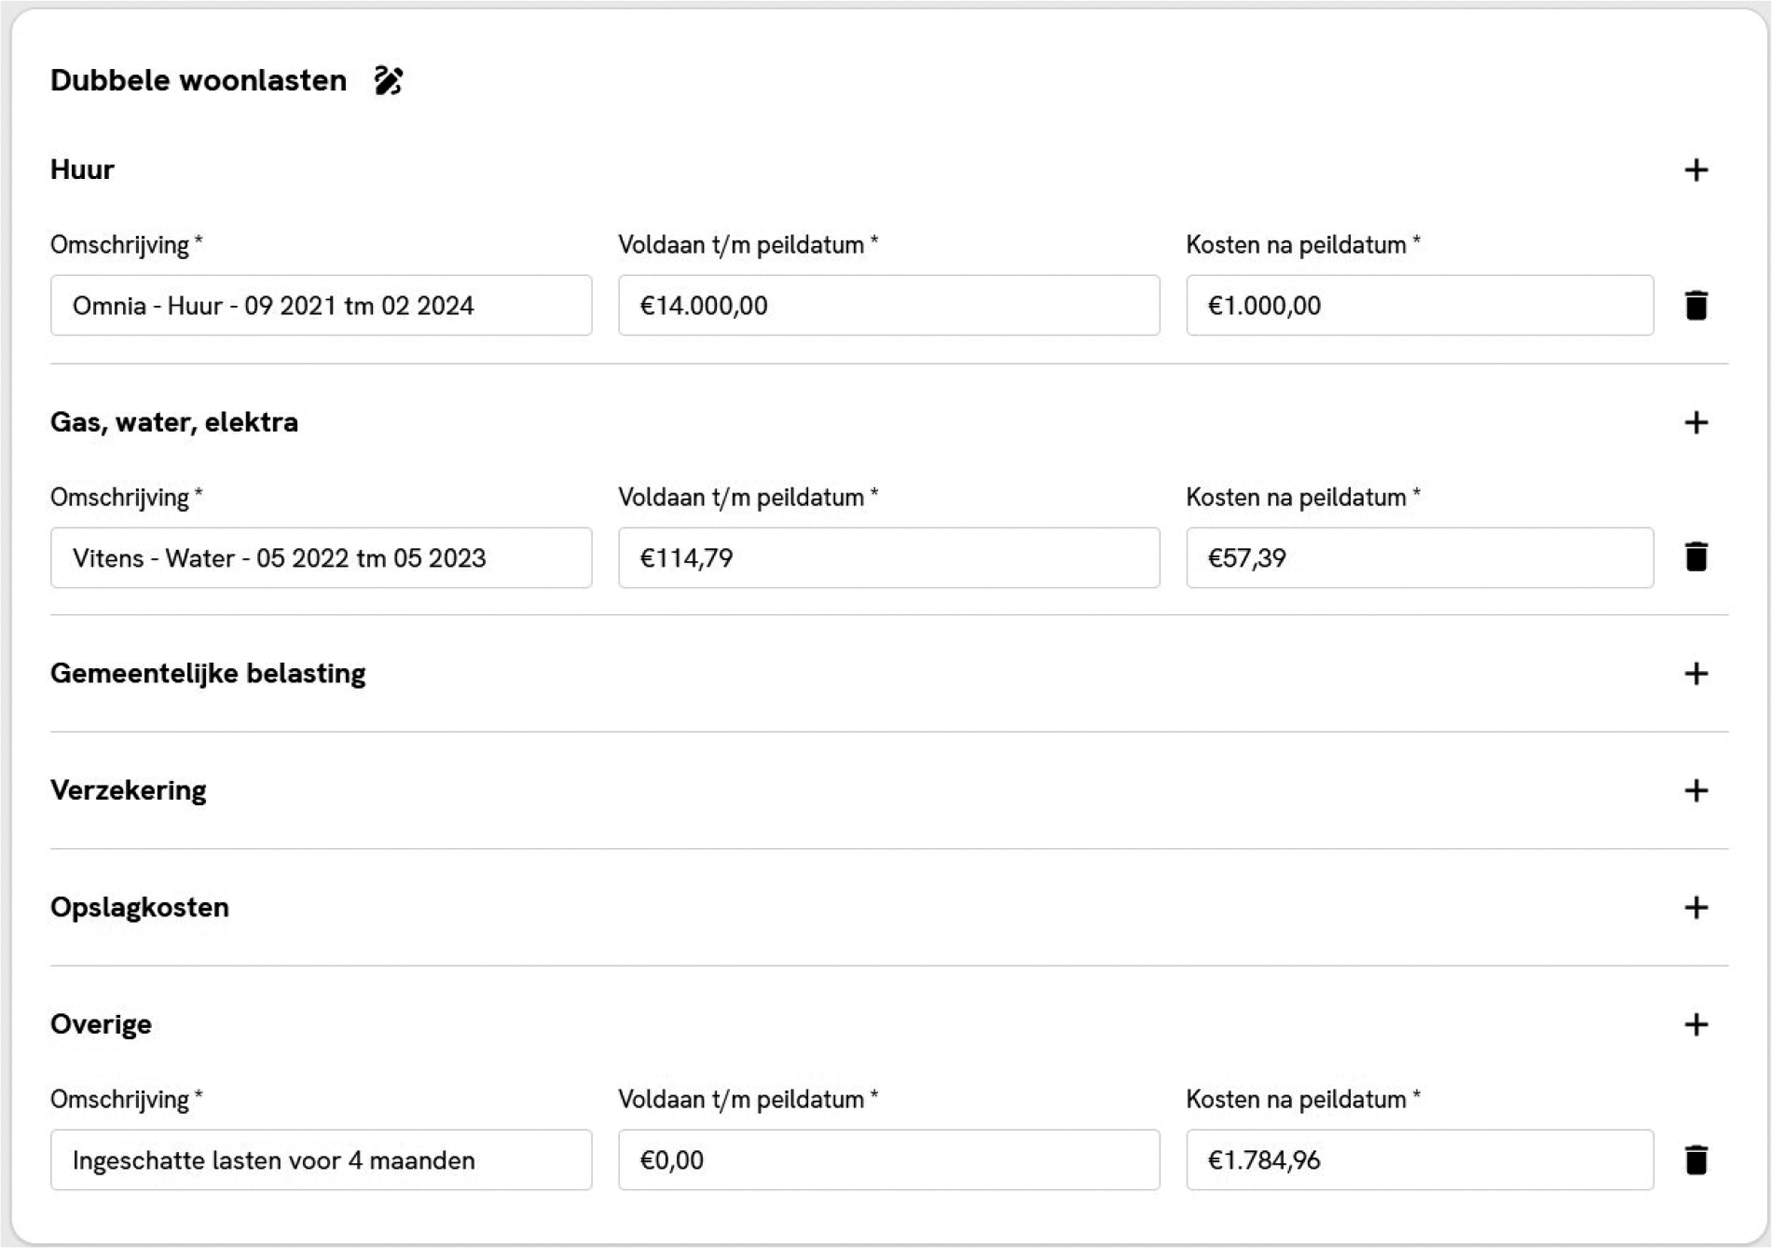
Task: Remove the Ingeschatte lasten row
Action: point(1695,1160)
